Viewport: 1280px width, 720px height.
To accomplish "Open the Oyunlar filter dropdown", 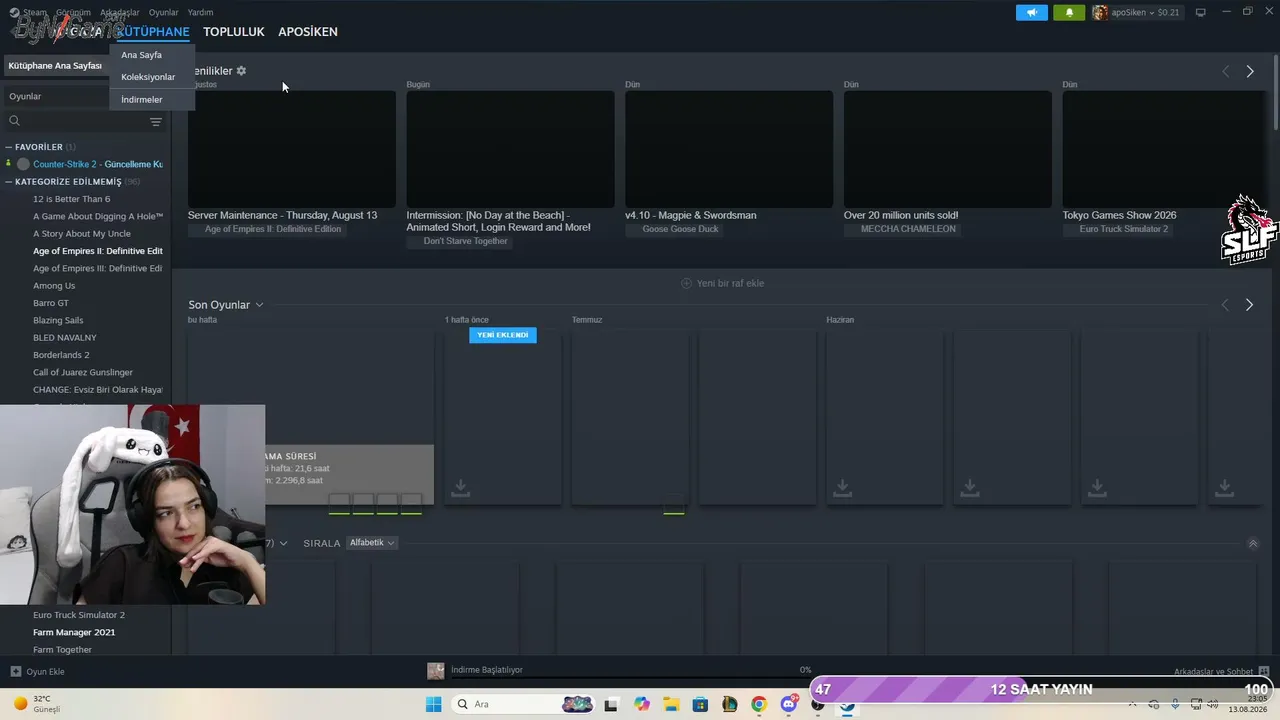I will pos(57,96).
